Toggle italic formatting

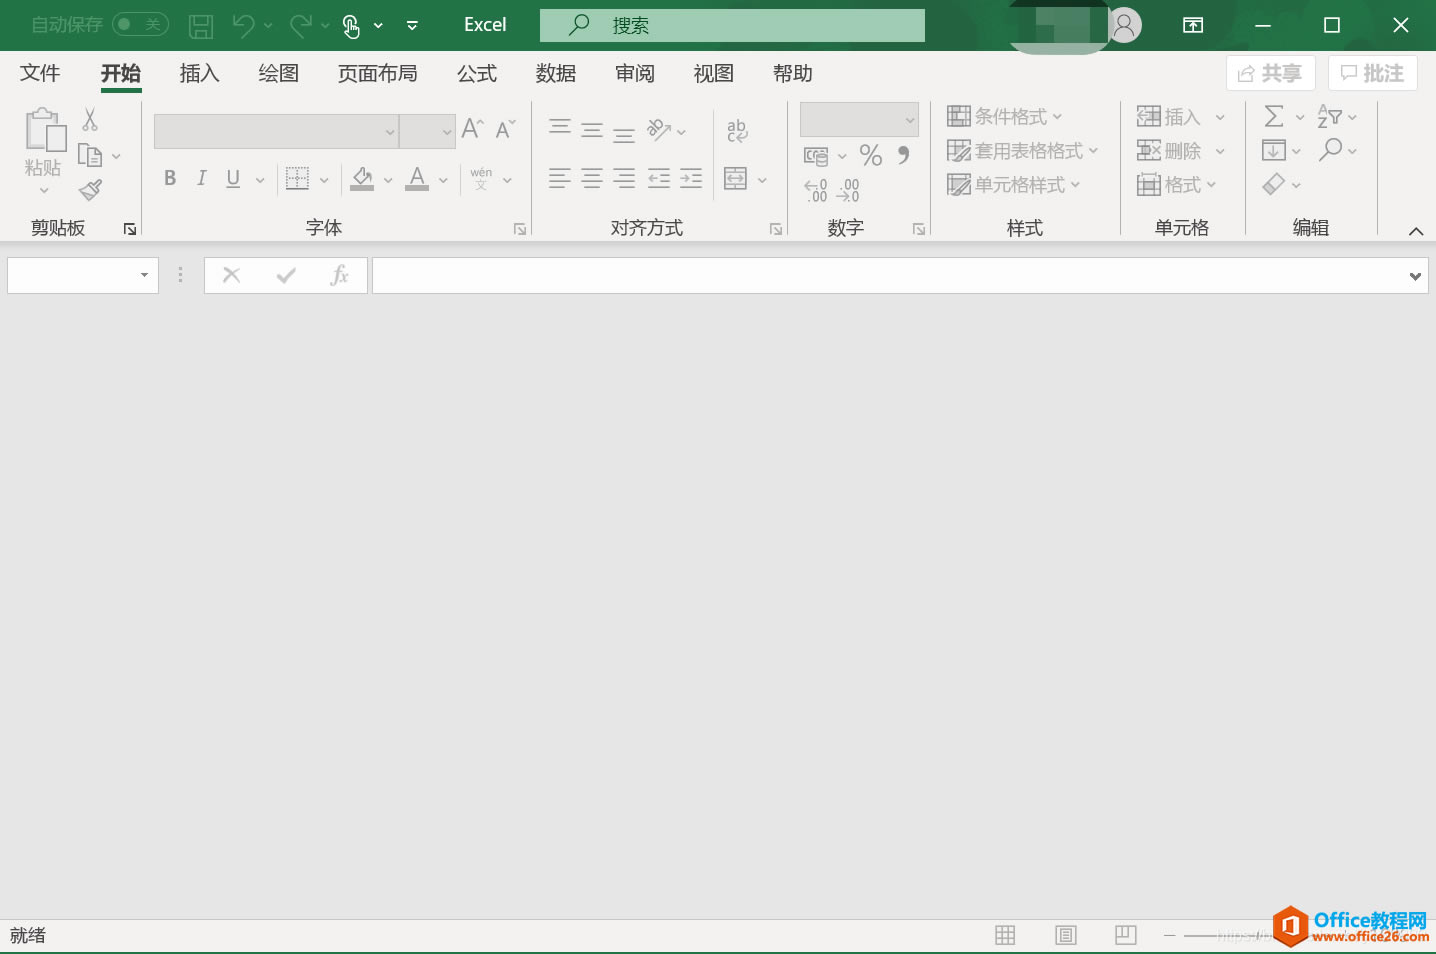tap(200, 178)
